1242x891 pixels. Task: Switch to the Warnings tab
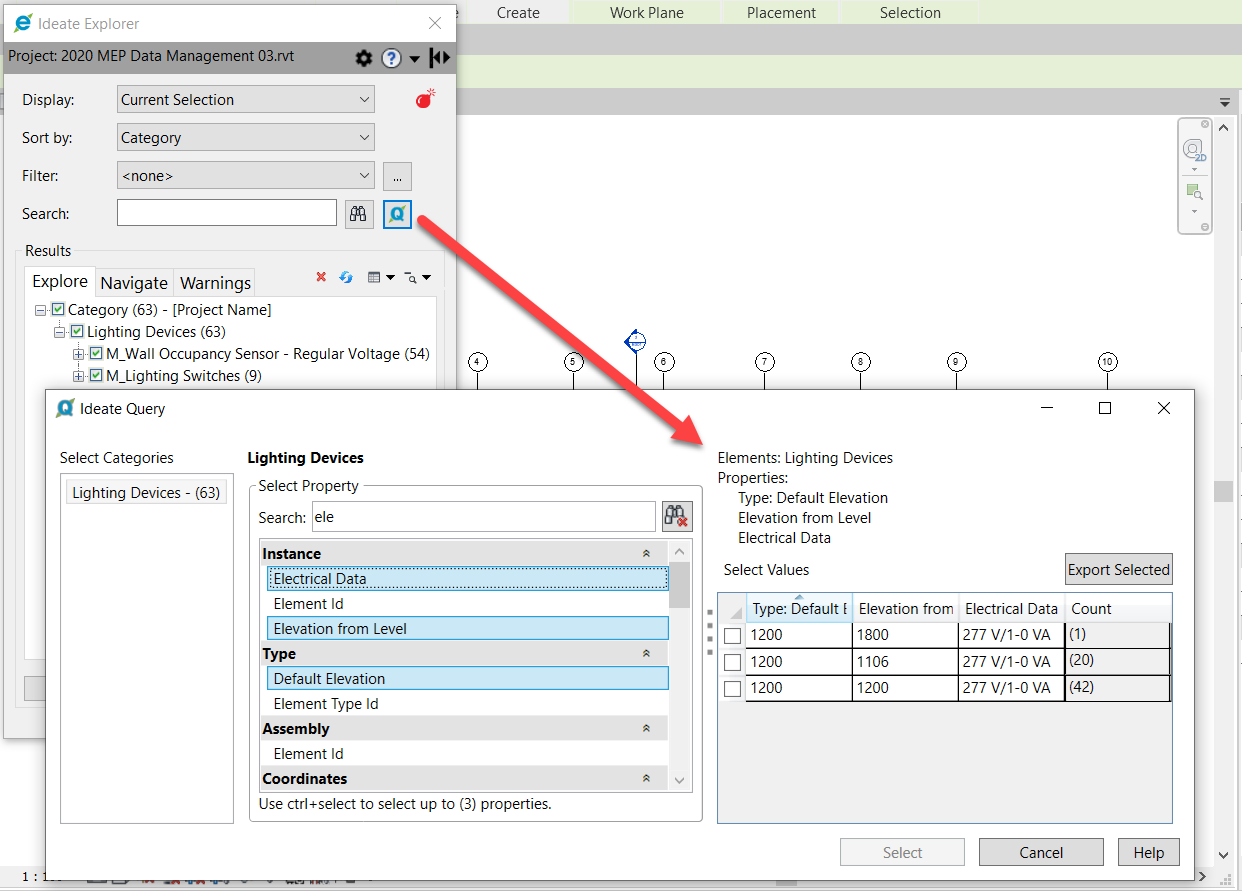pyautogui.click(x=215, y=283)
